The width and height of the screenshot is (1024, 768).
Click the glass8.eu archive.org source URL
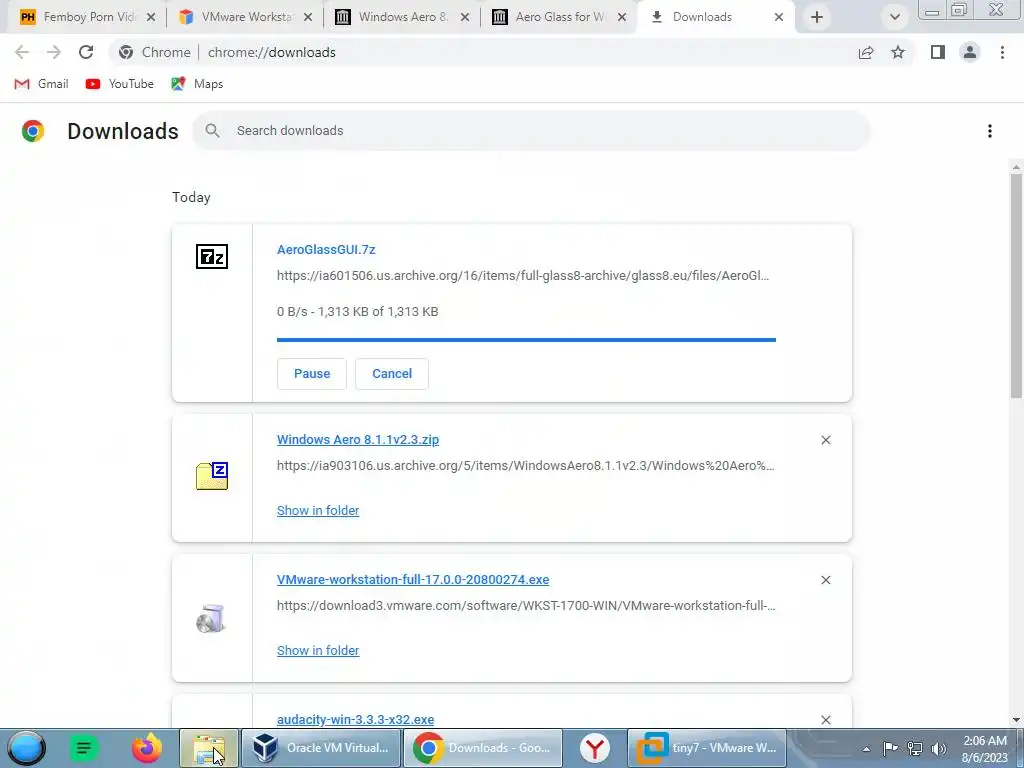(523, 276)
